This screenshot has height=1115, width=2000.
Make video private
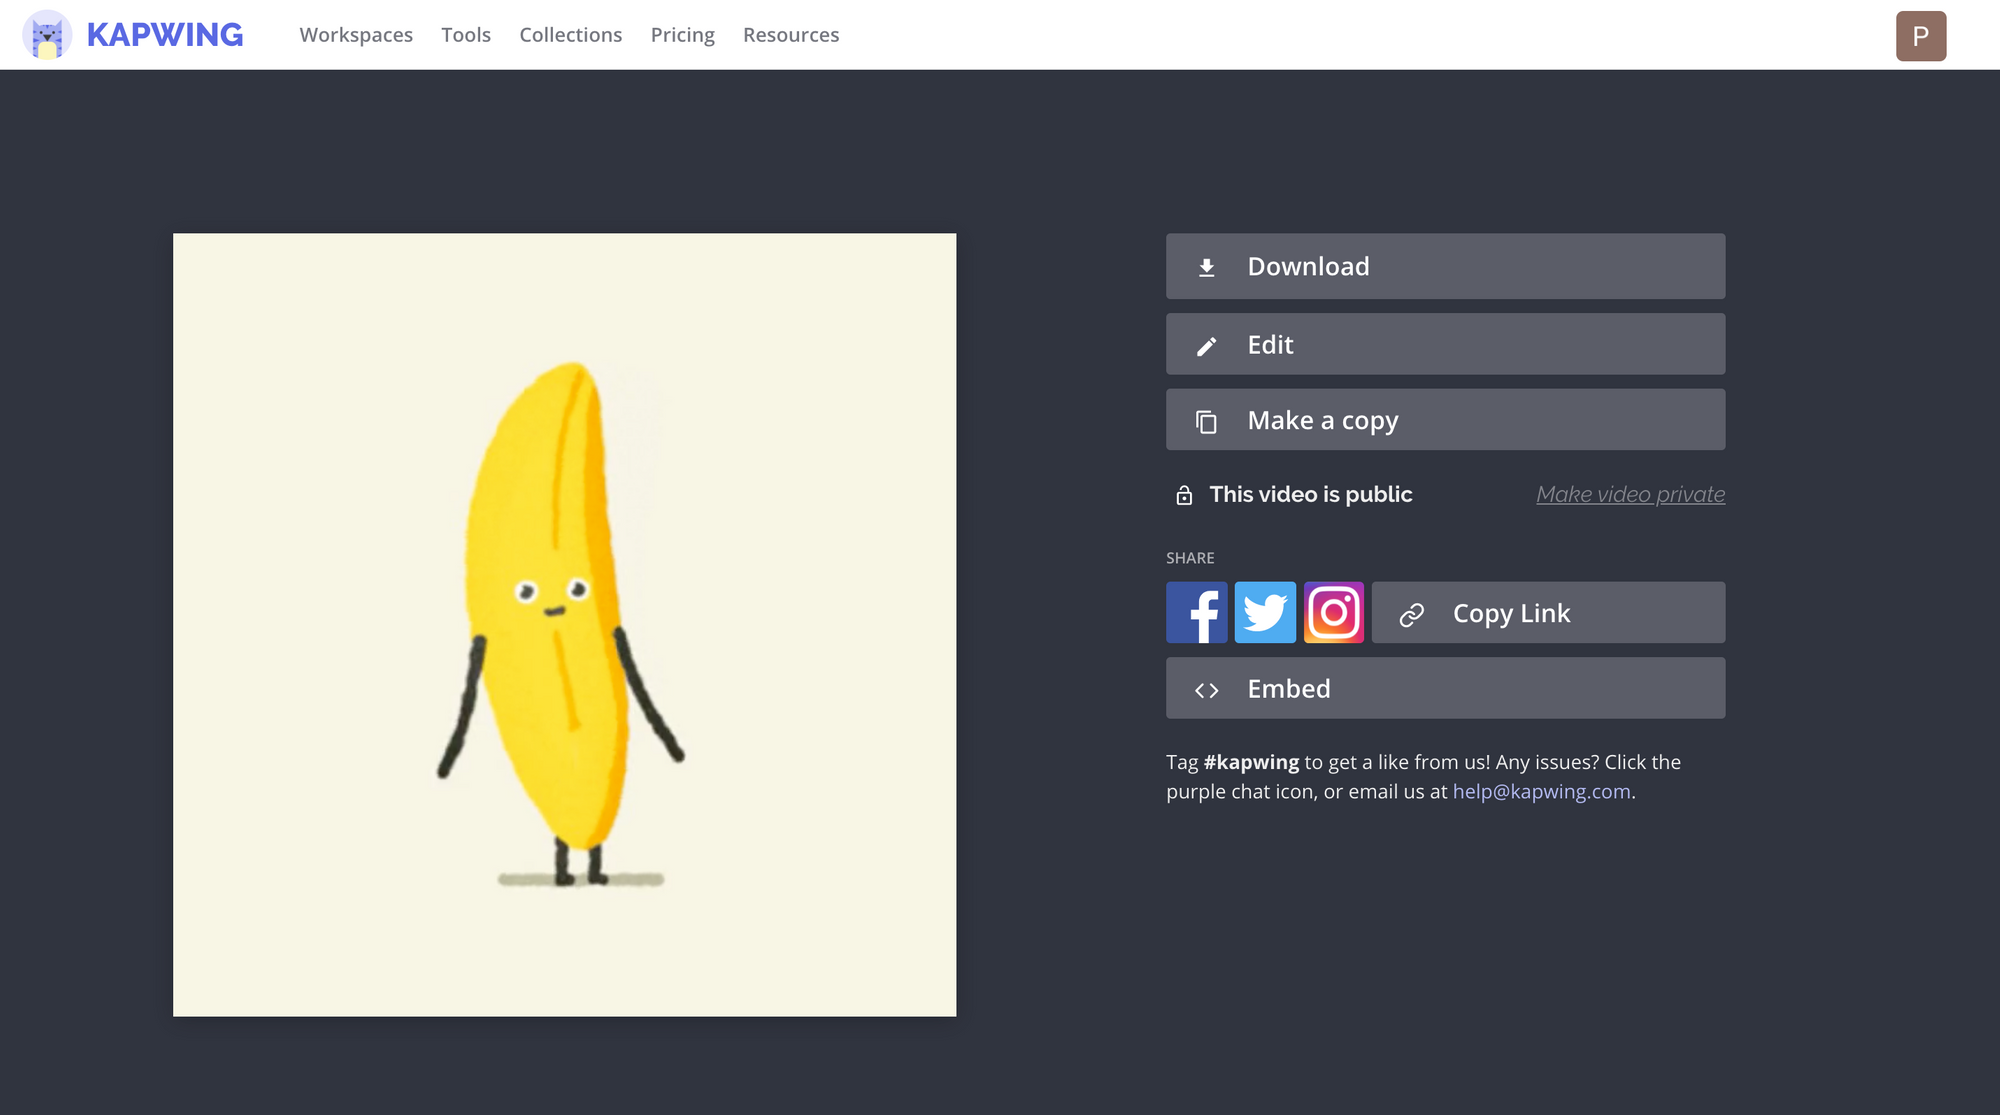click(1630, 495)
